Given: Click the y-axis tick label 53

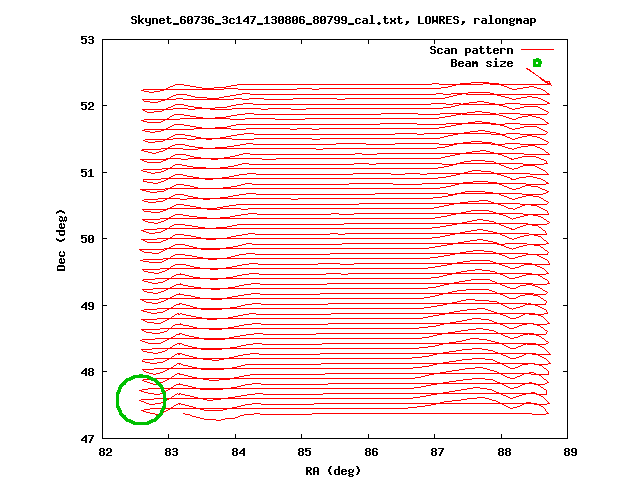Looking at the screenshot, I should pyautogui.click(x=87, y=40).
